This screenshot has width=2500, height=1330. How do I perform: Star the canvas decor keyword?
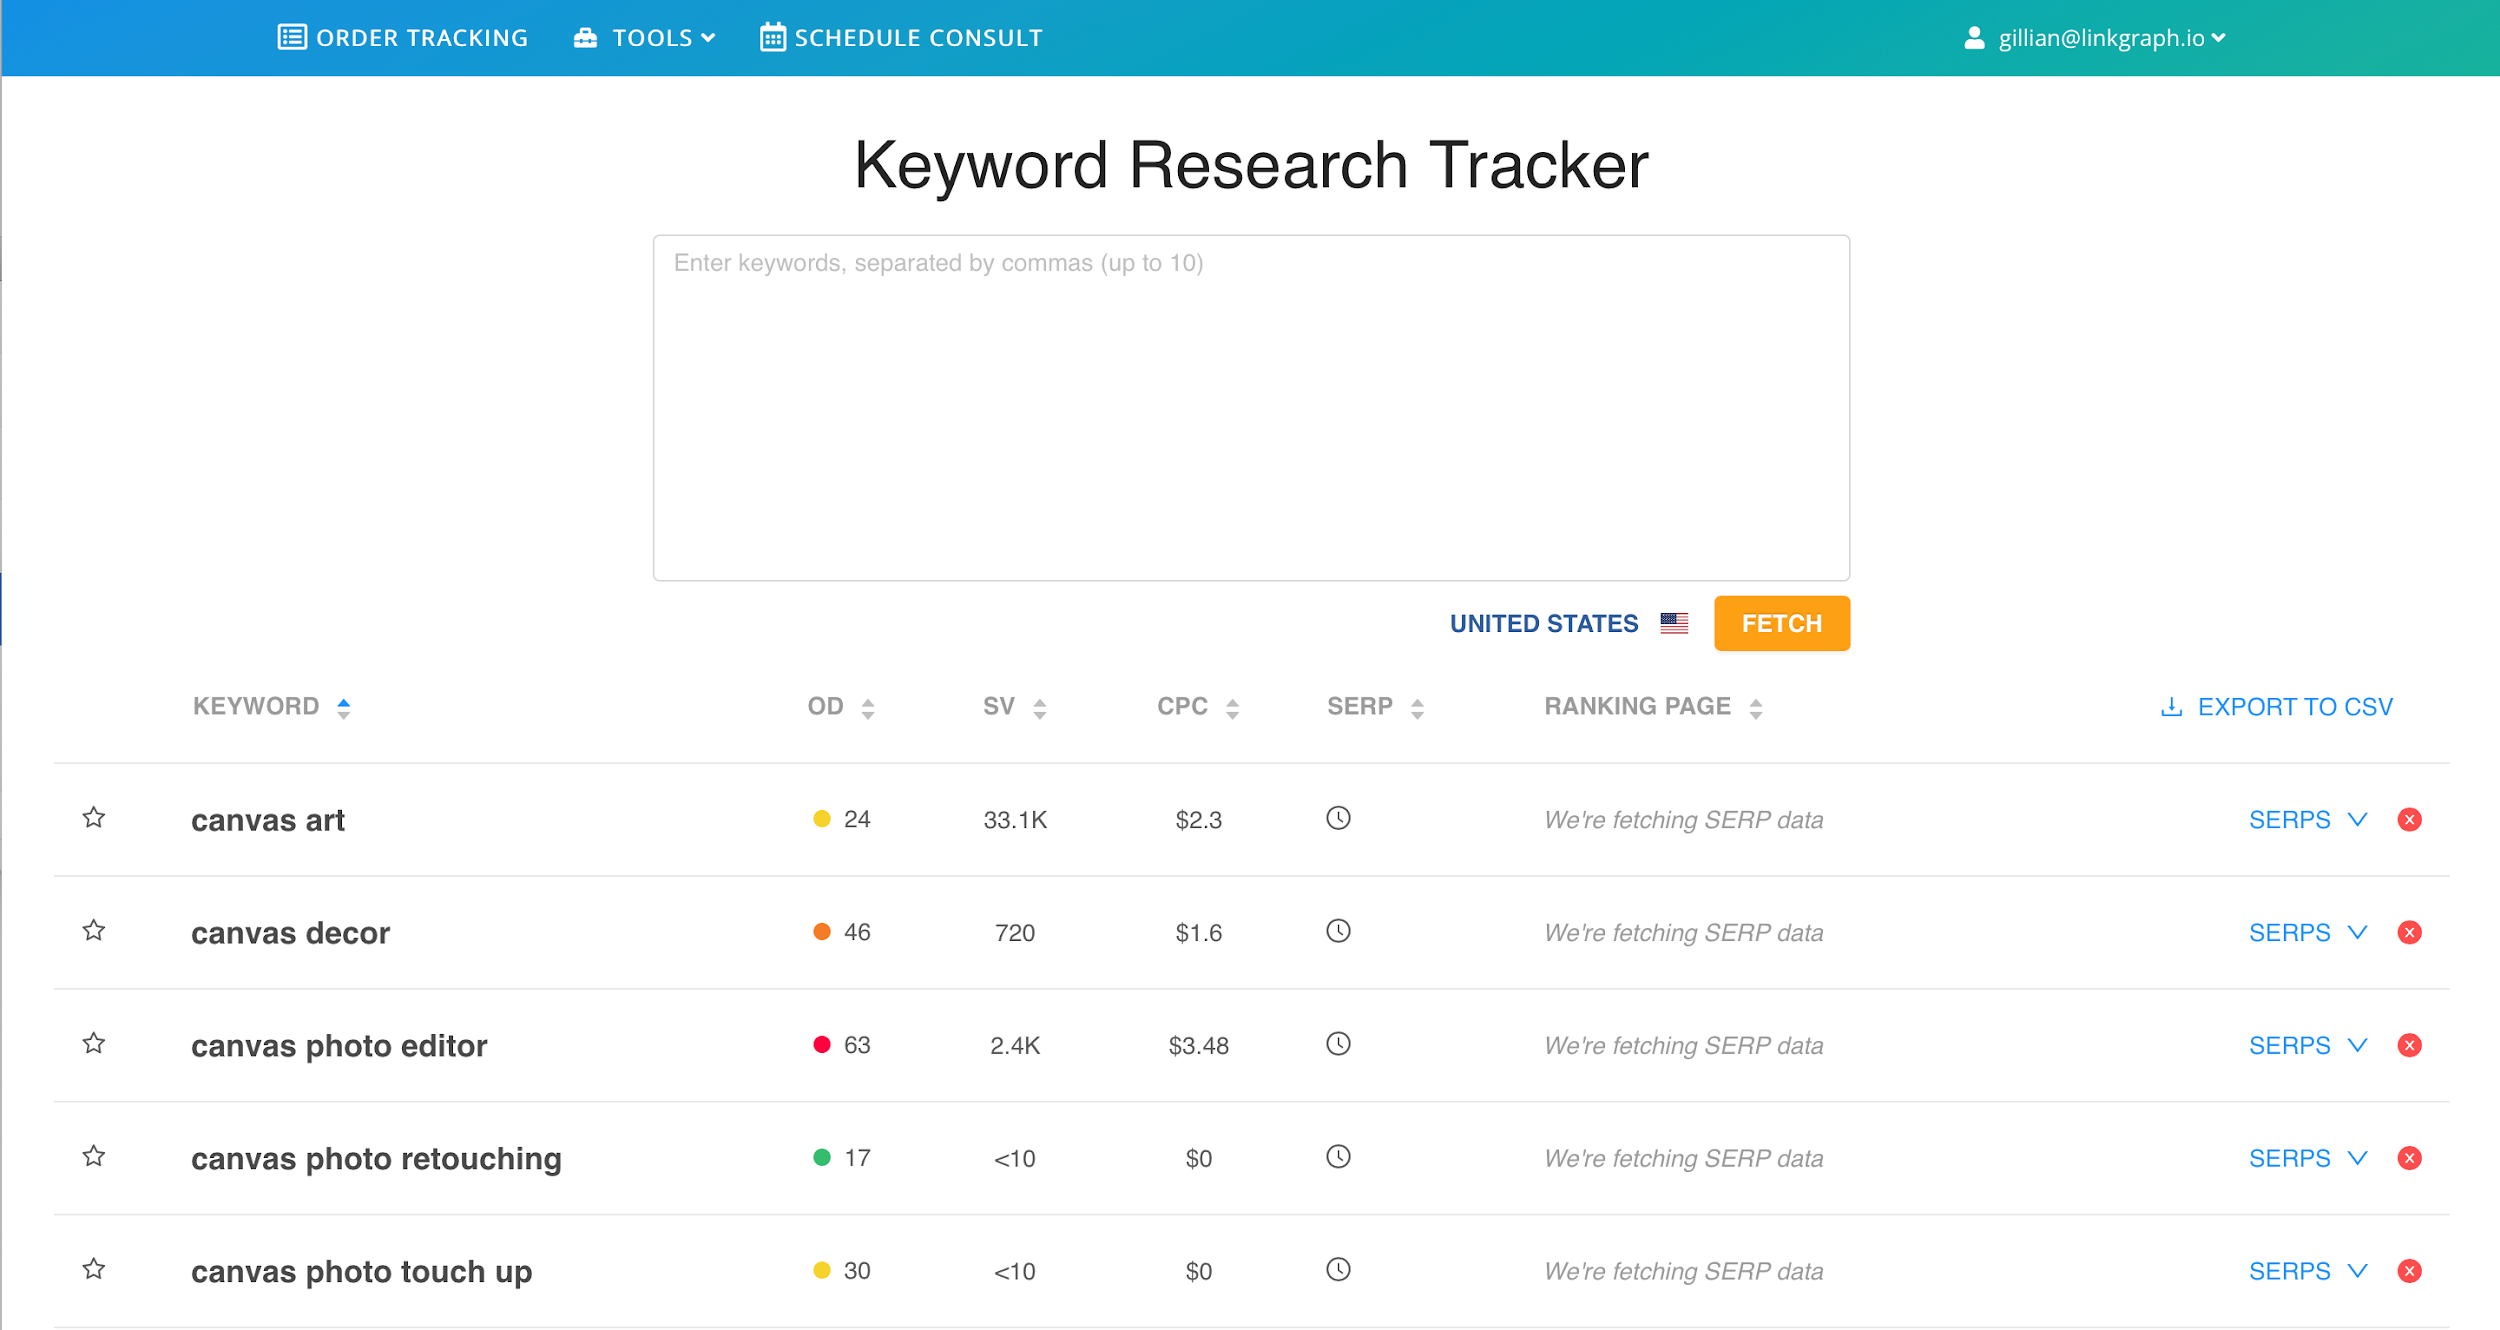(94, 931)
